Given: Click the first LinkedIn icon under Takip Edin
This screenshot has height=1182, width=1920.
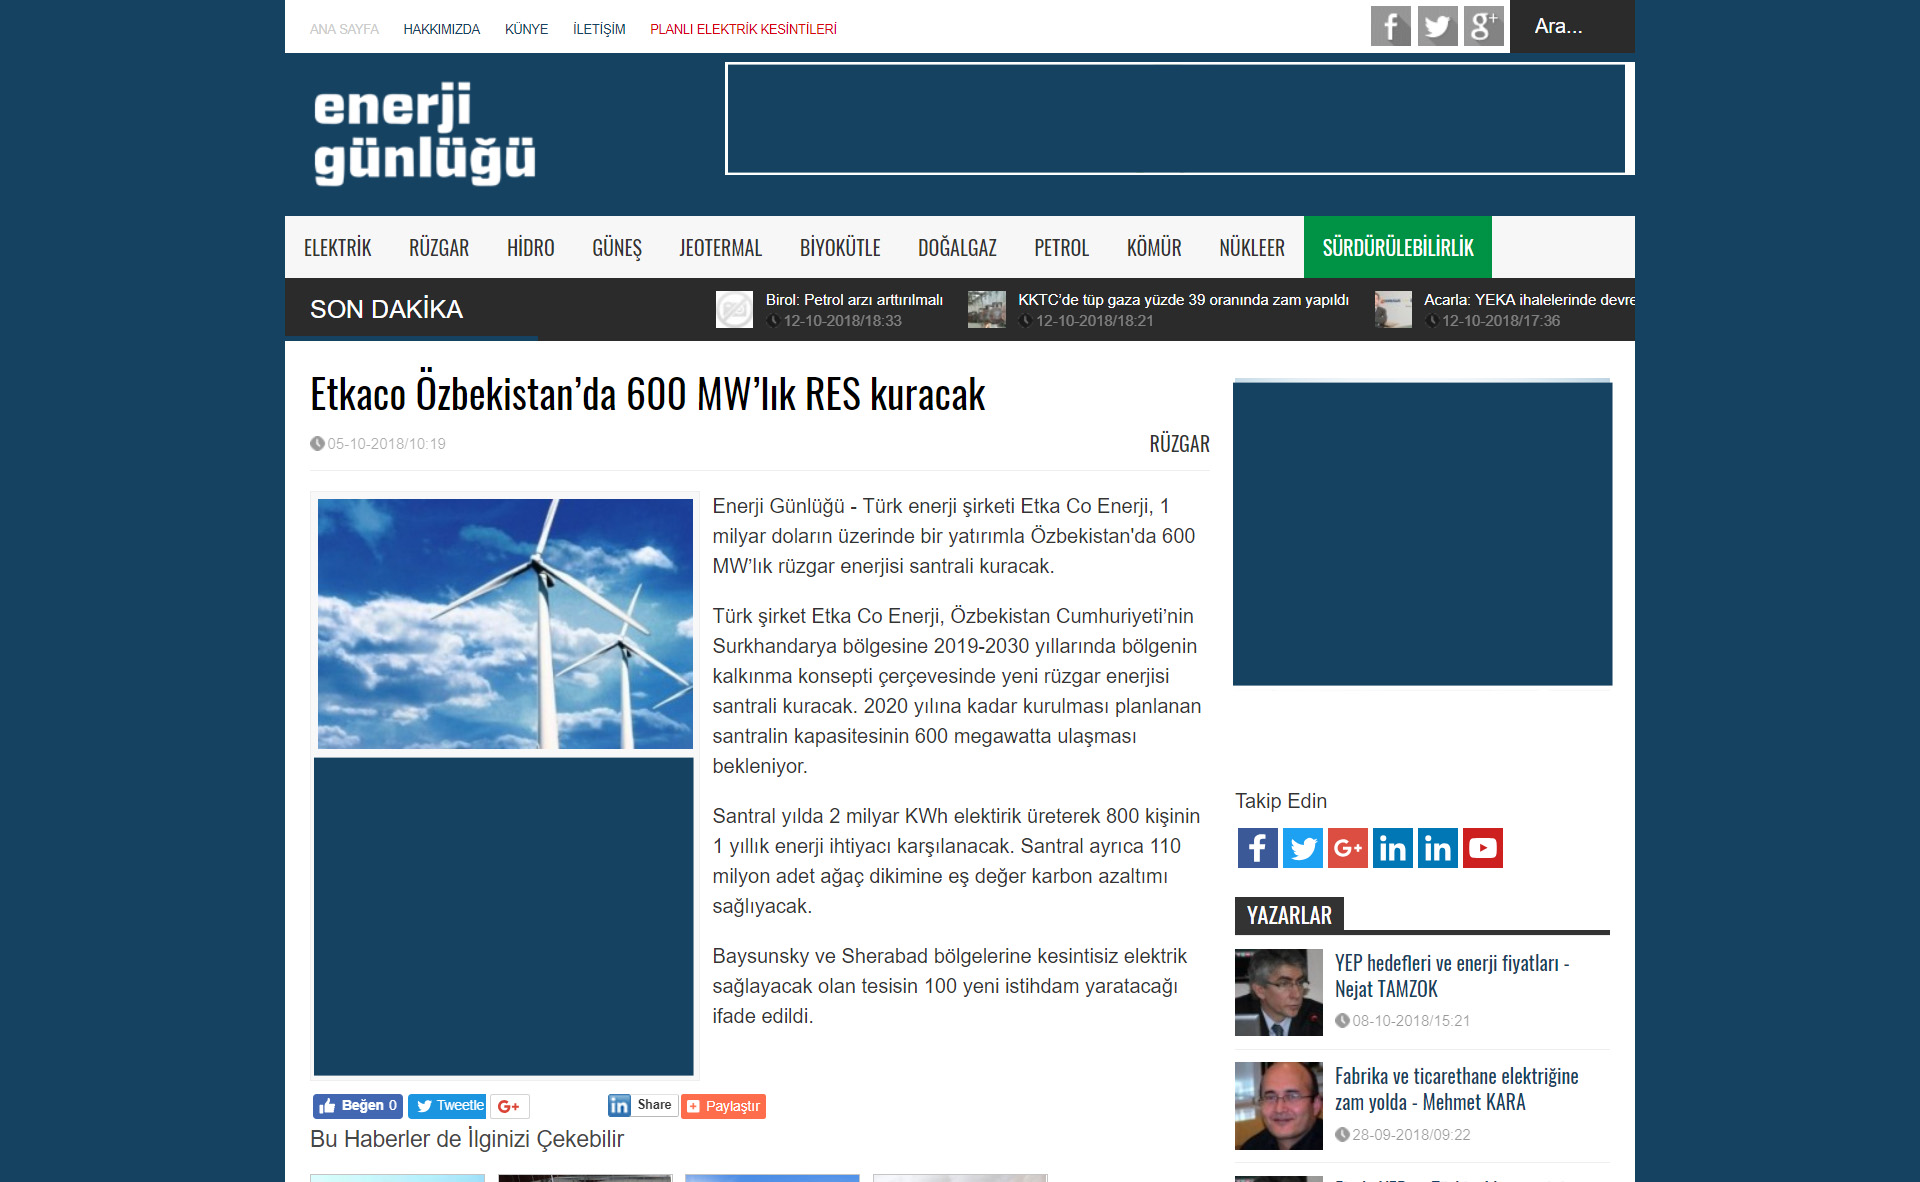Looking at the screenshot, I should coord(1392,848).
